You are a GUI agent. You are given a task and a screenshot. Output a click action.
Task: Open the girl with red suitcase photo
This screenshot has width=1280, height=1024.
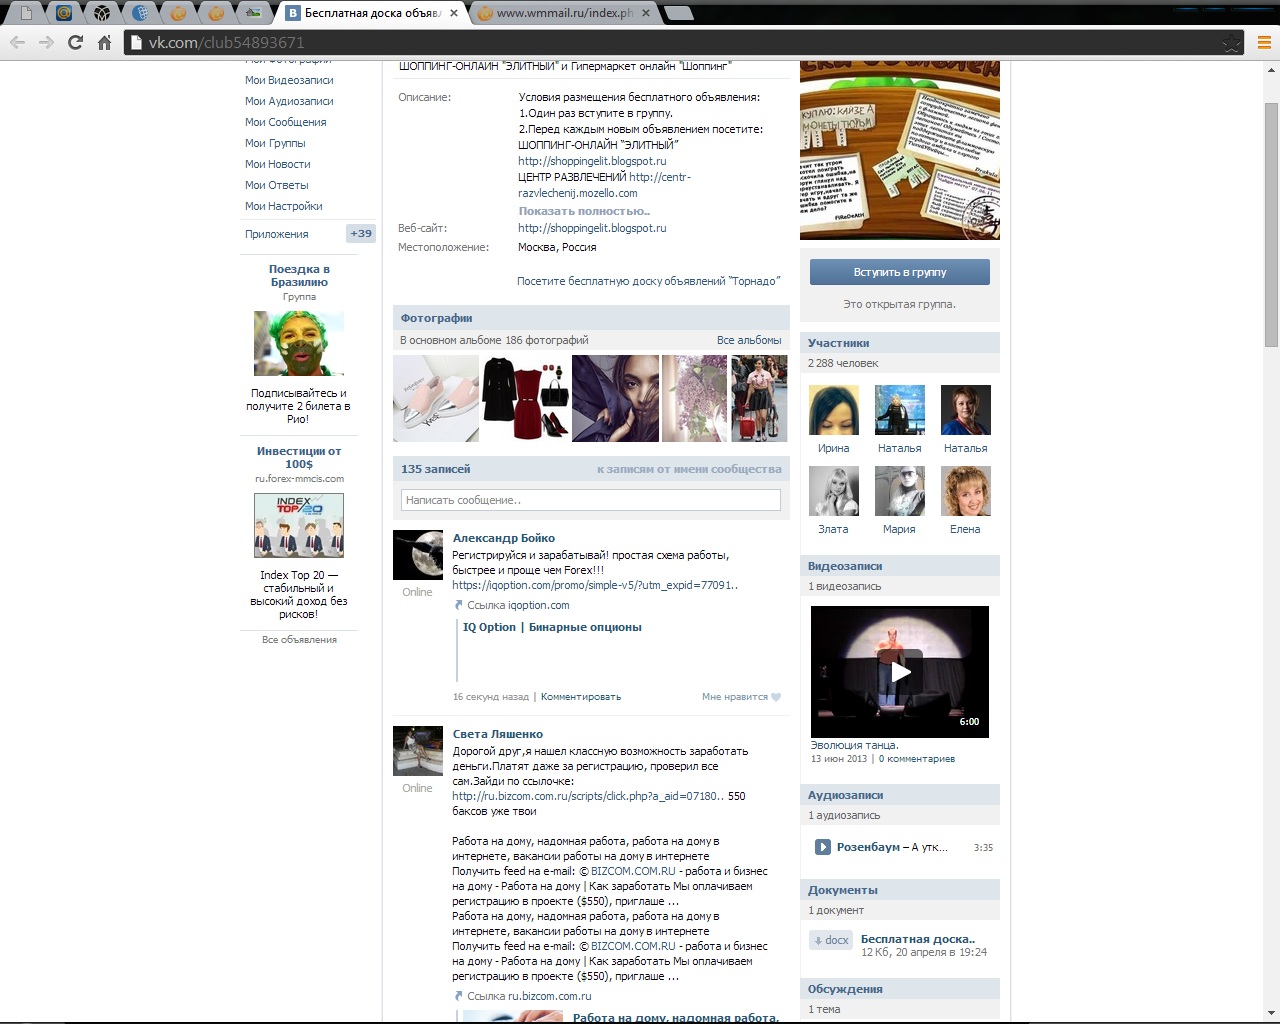[x=759, y=398]
